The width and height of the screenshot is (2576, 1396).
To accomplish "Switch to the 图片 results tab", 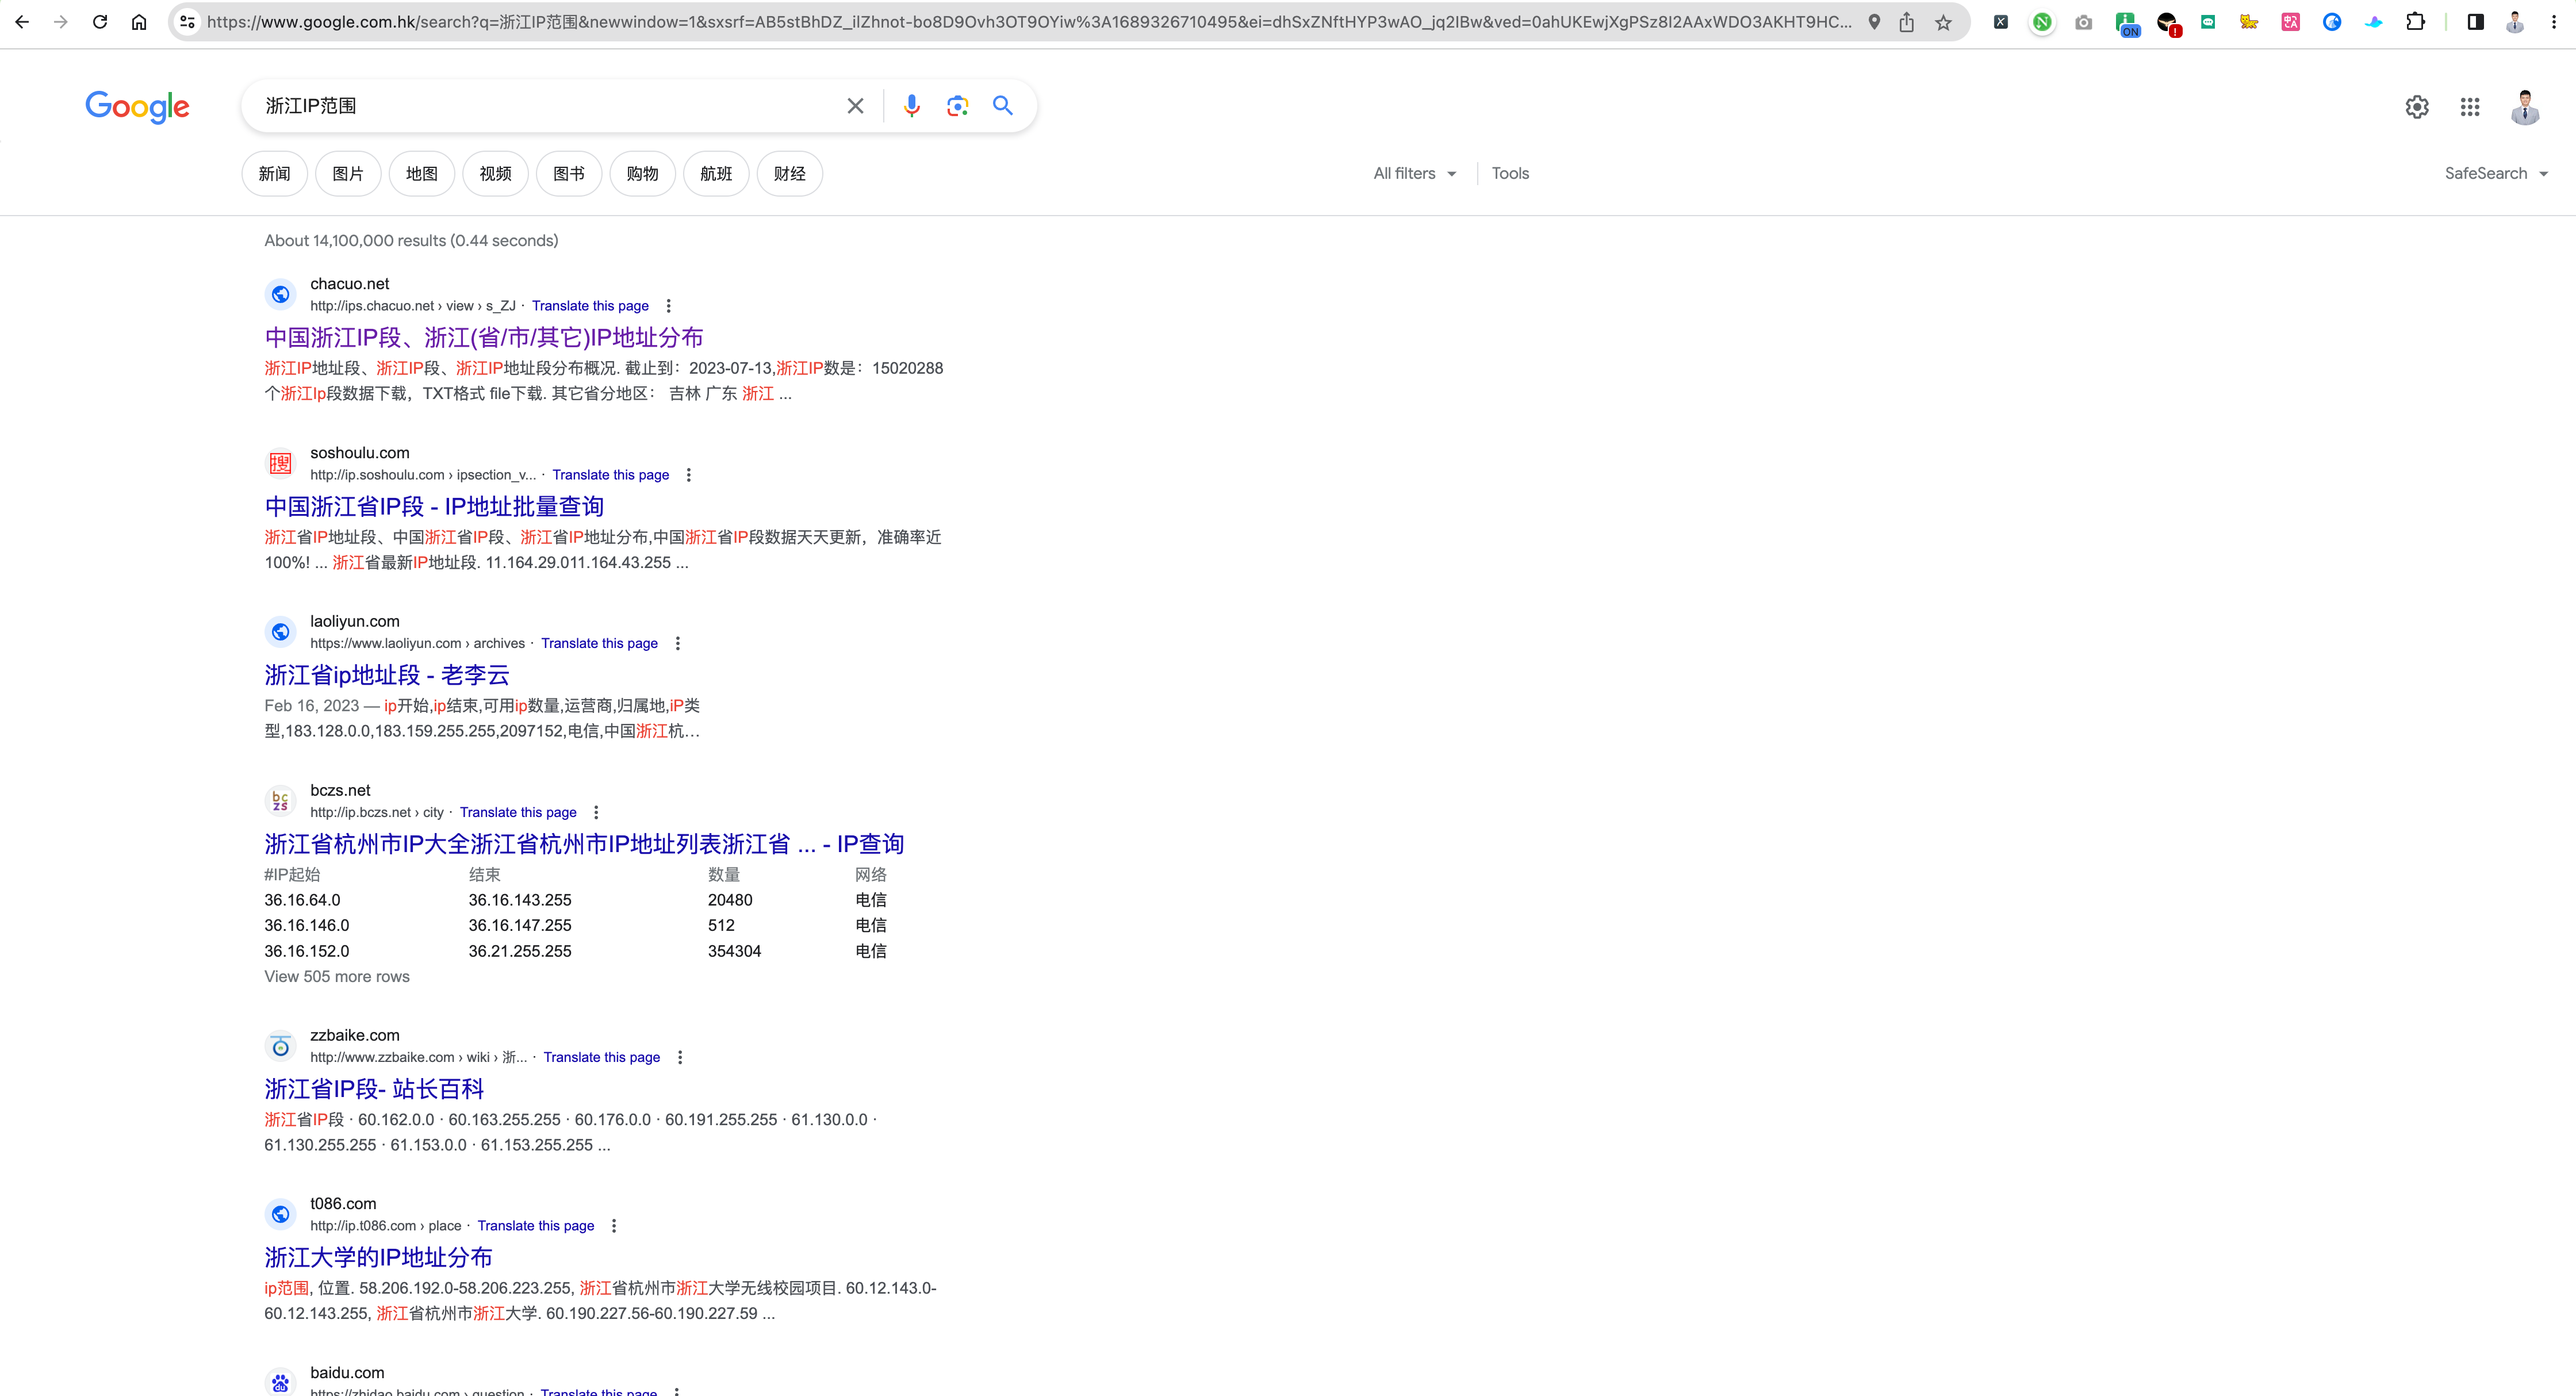I will point(348,174).
